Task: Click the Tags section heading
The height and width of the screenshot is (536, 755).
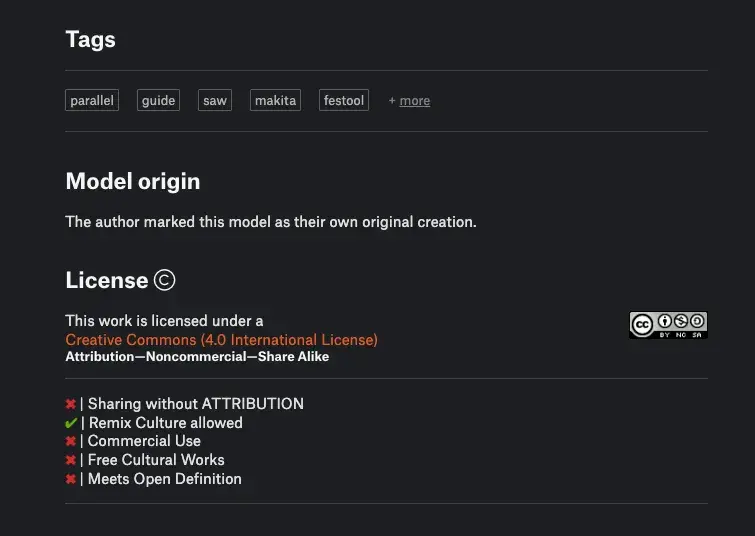Action: [91, 39]
